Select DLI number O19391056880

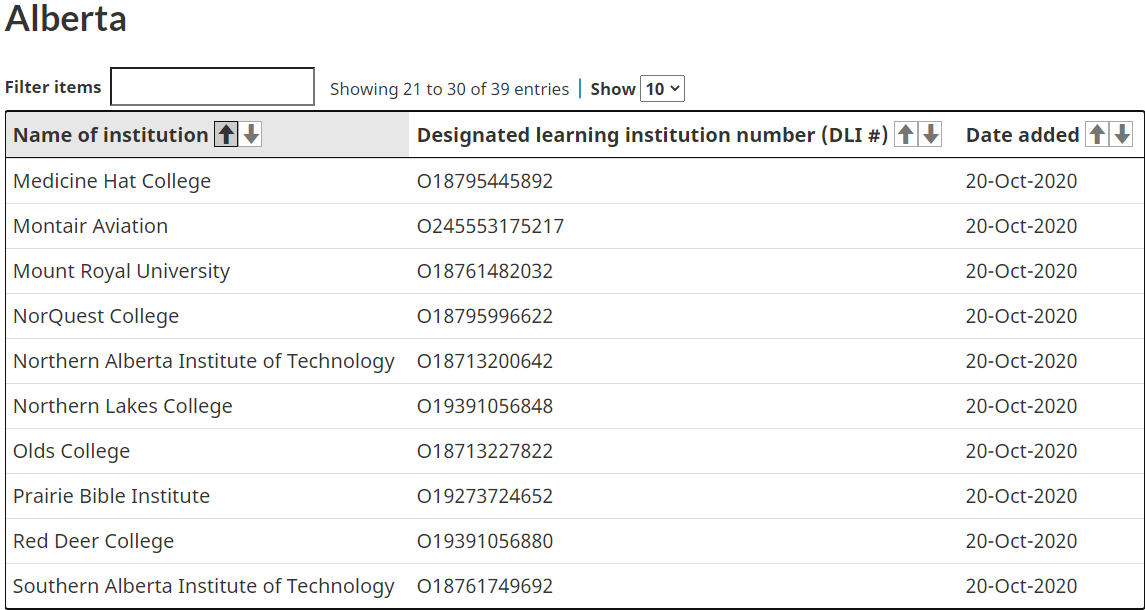[x=485, y=541]
